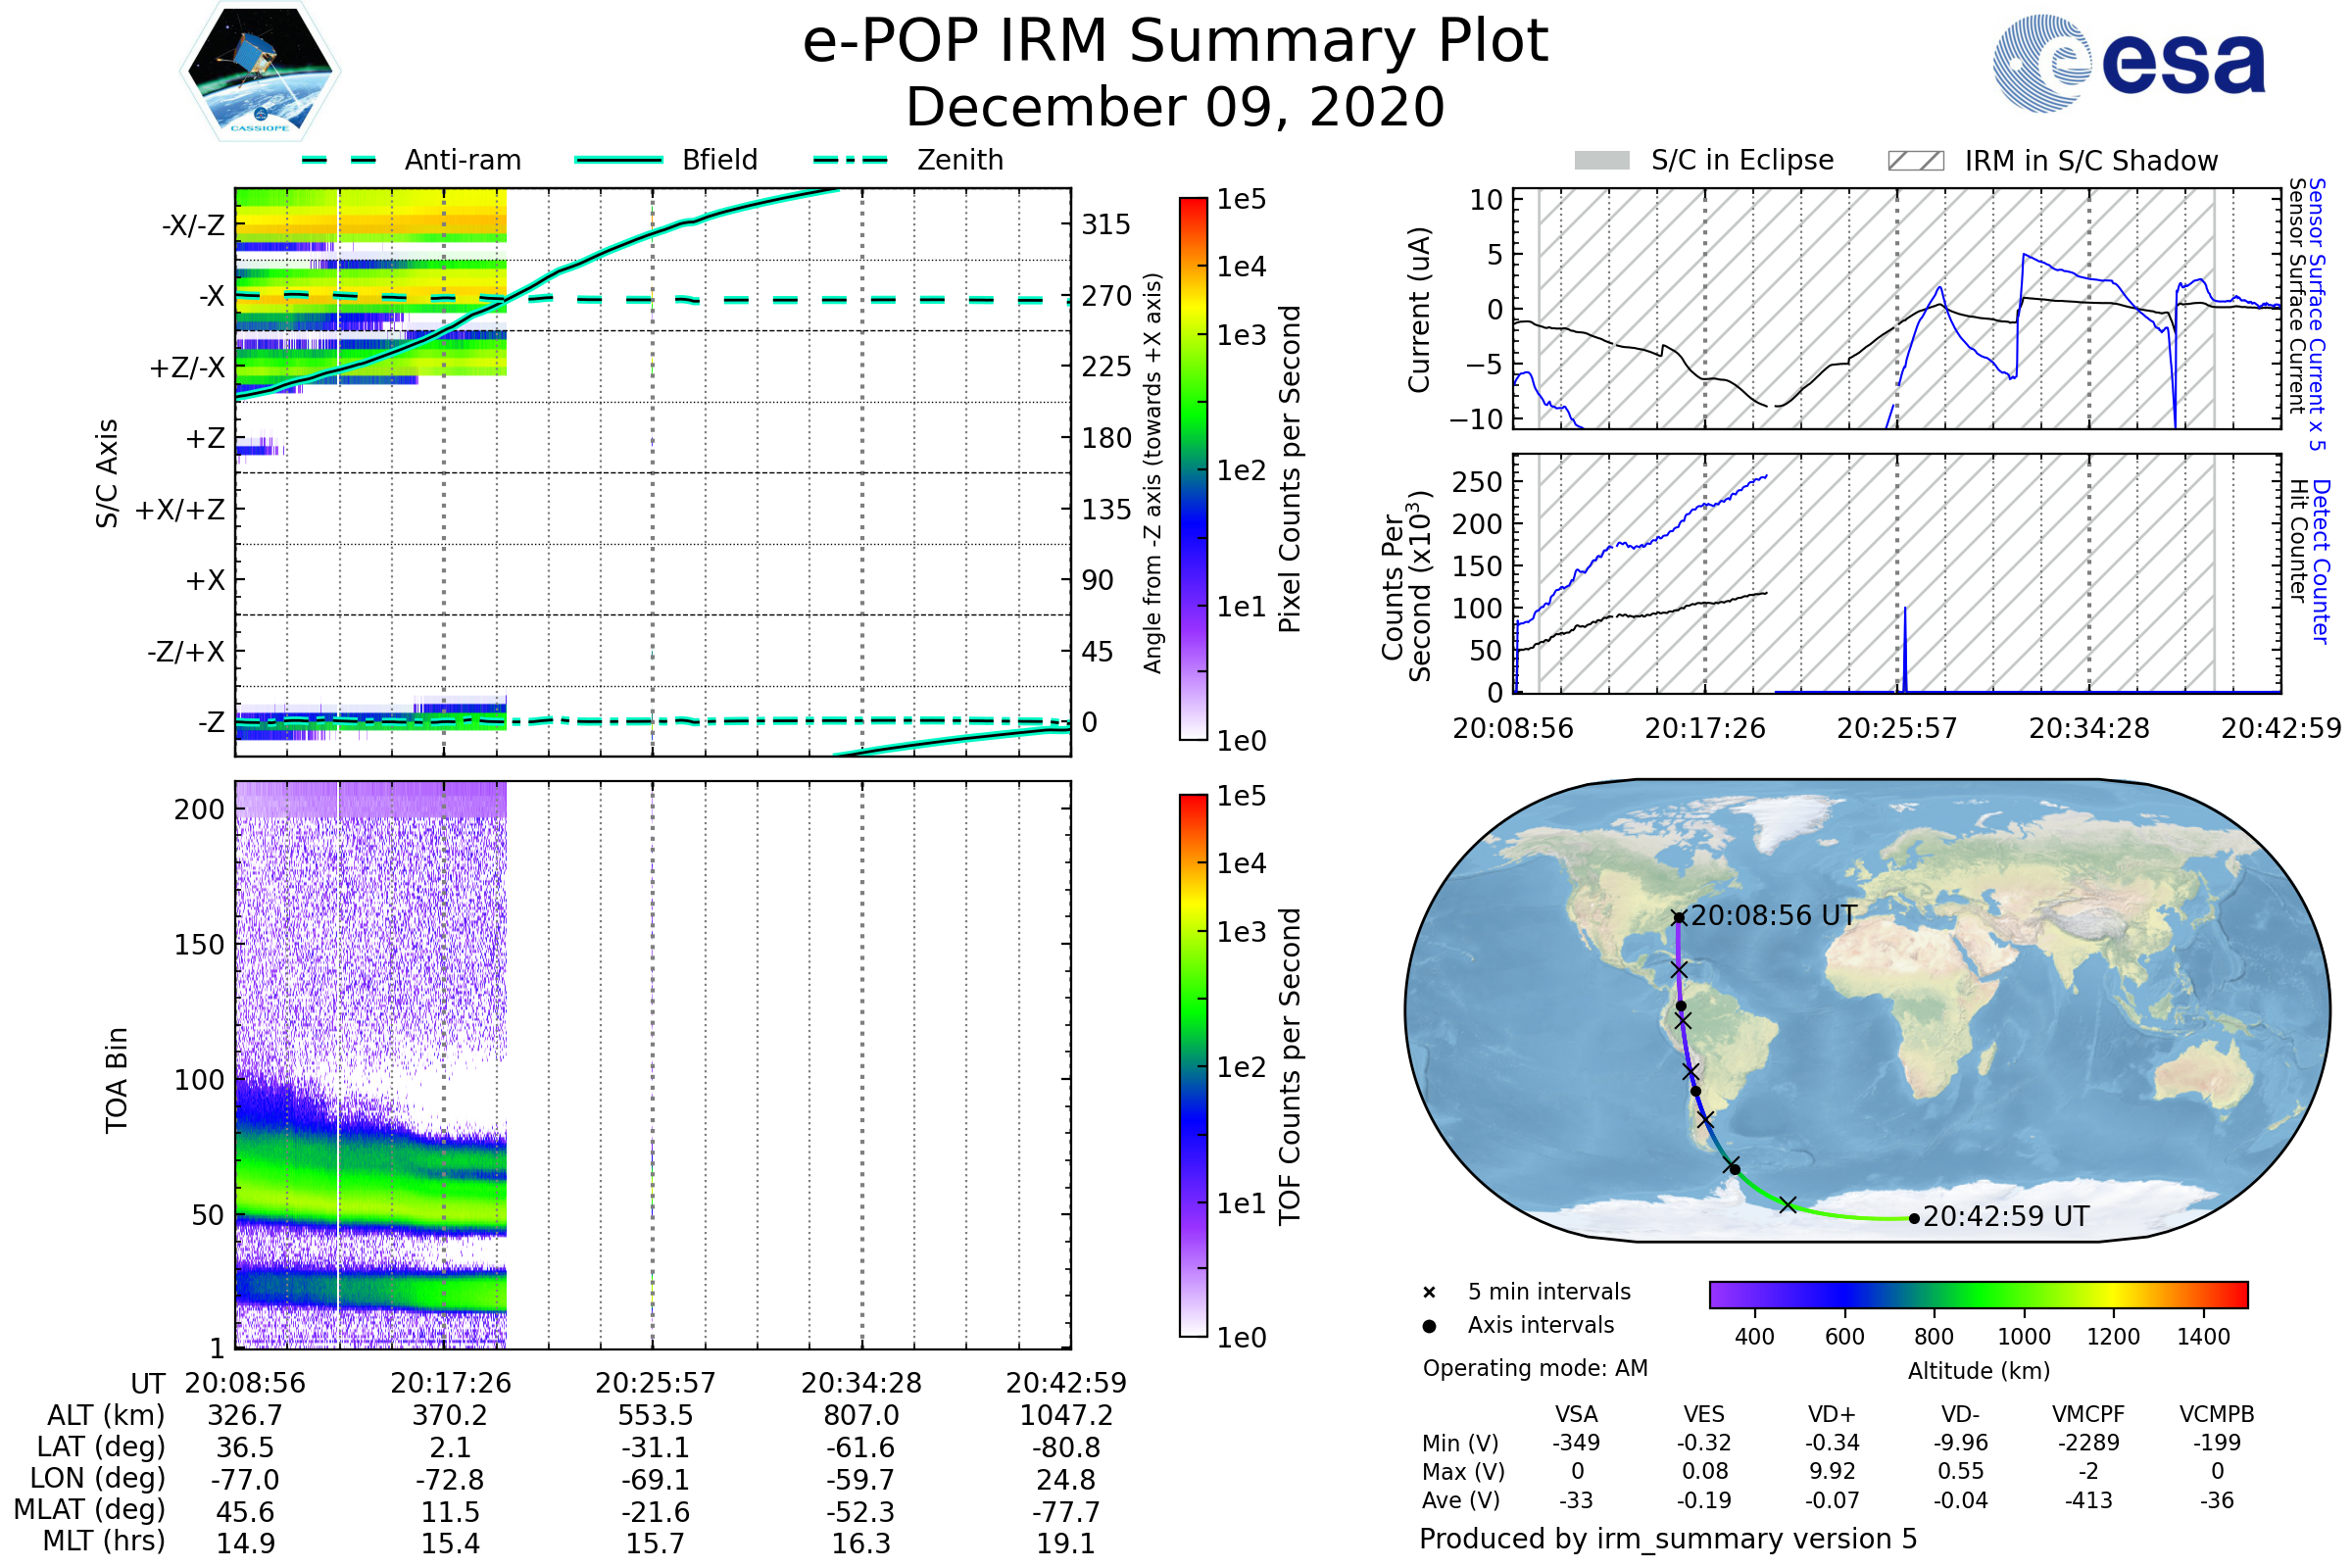The image size is (2352, 1568).
Task: Click the VMCPF voltage column header
Action: (x=2088, y=1414)
